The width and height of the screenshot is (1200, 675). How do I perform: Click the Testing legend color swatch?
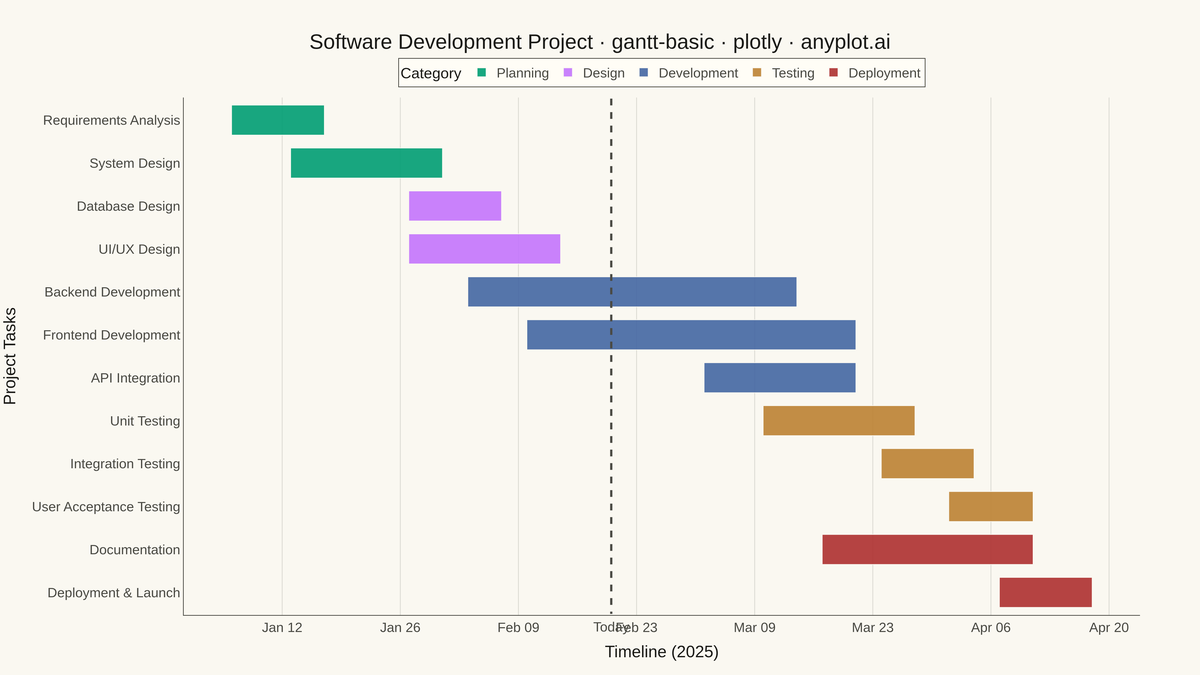coord(757,72)
